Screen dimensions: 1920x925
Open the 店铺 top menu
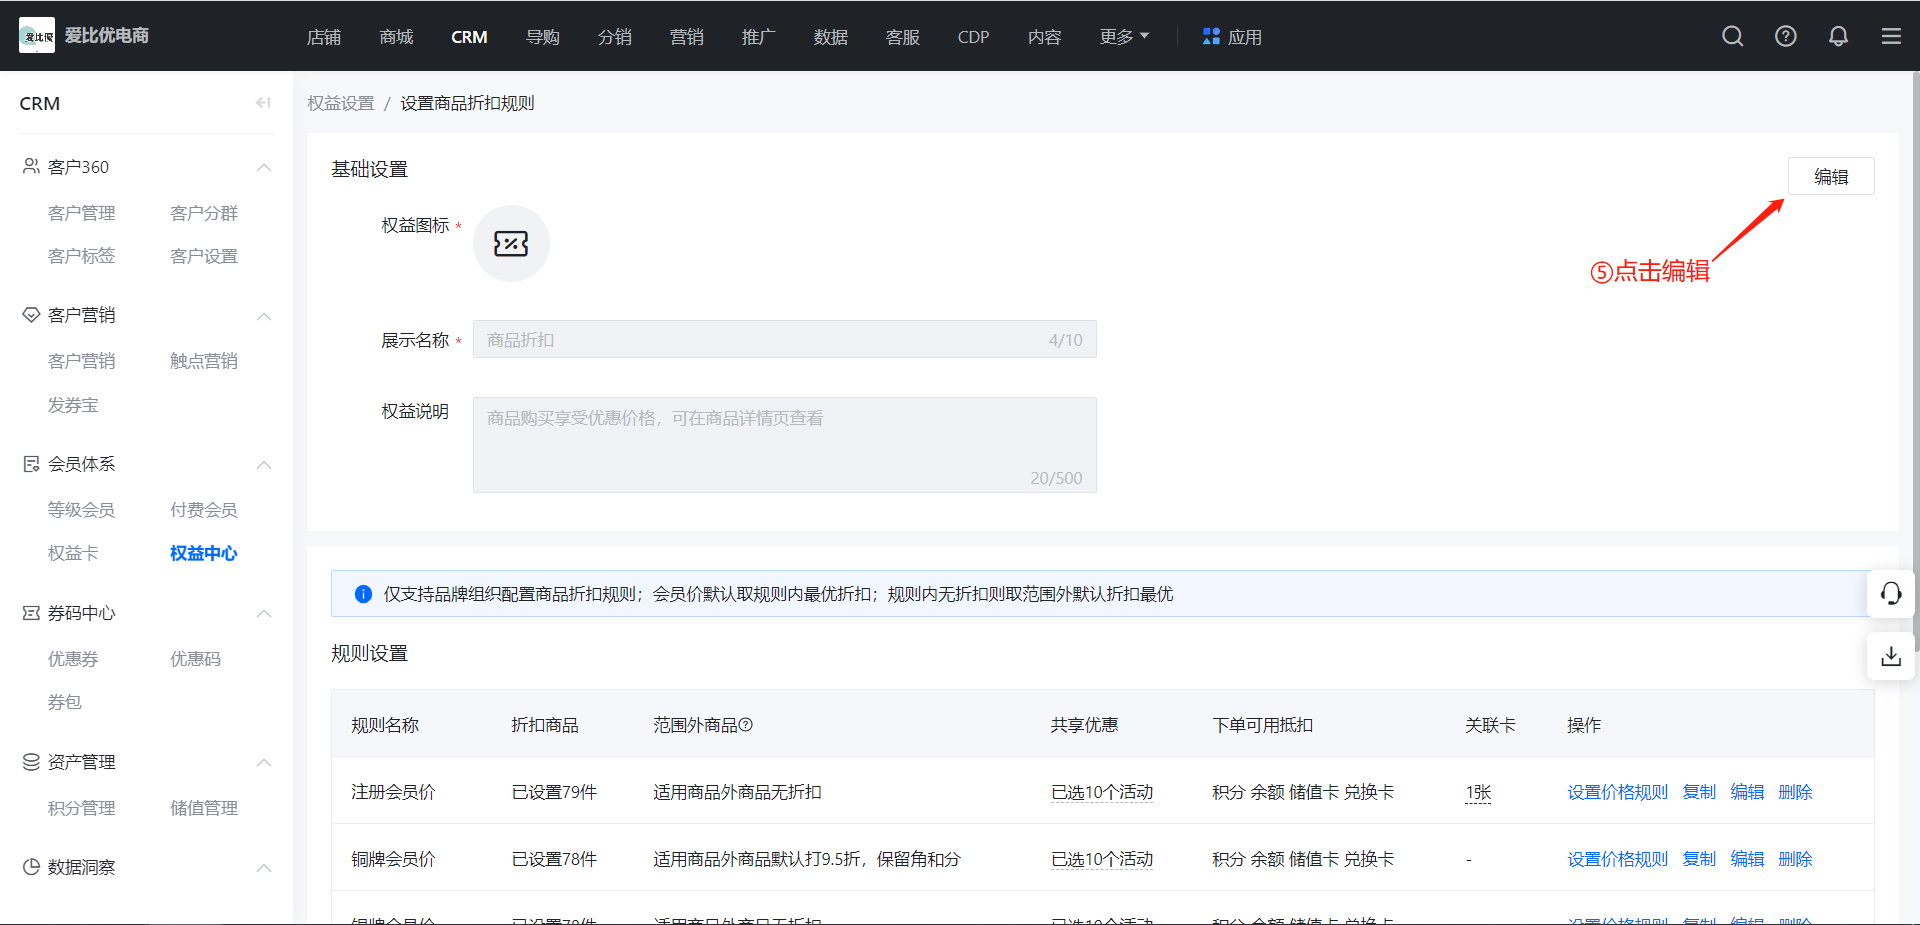[324, 37]
